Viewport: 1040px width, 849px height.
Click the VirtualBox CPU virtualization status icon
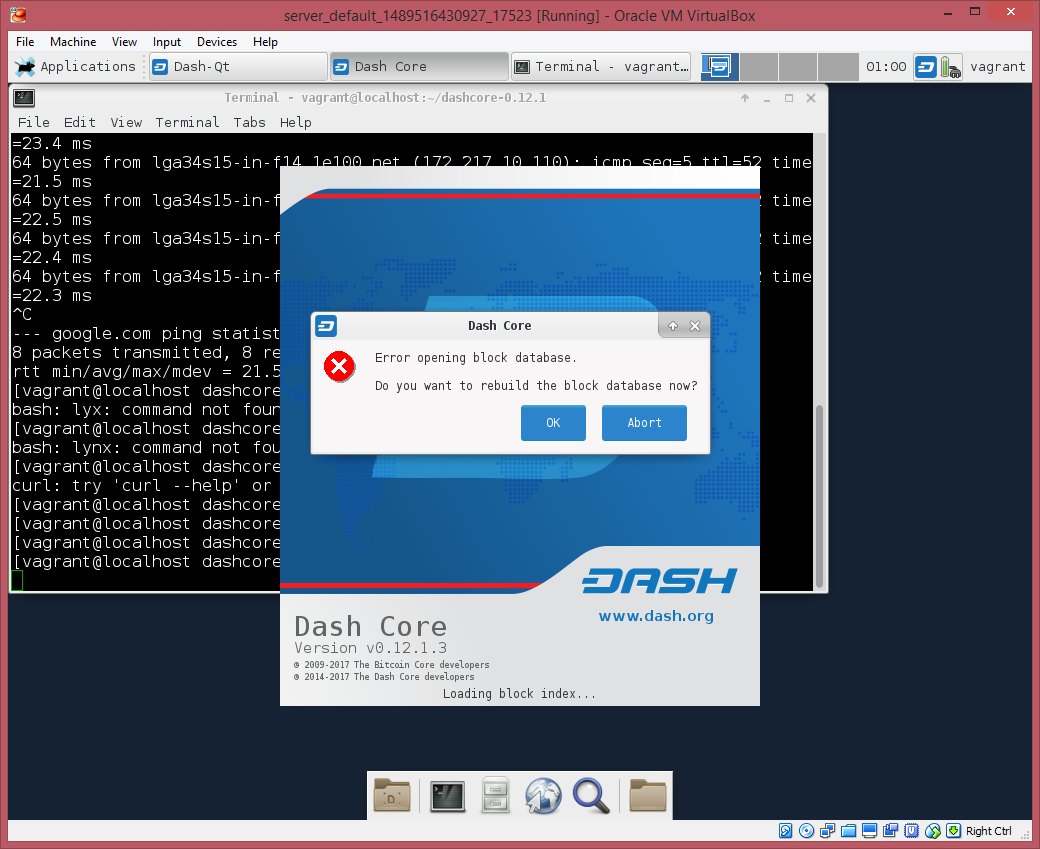[911, 831]
